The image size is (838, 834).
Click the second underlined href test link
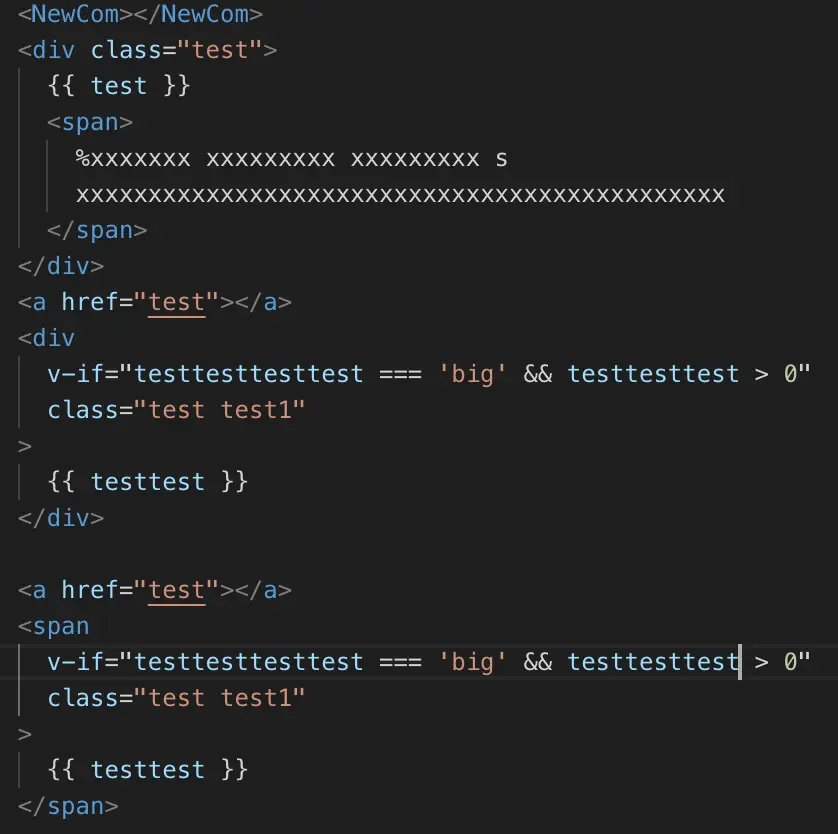[x=176, y=590]
